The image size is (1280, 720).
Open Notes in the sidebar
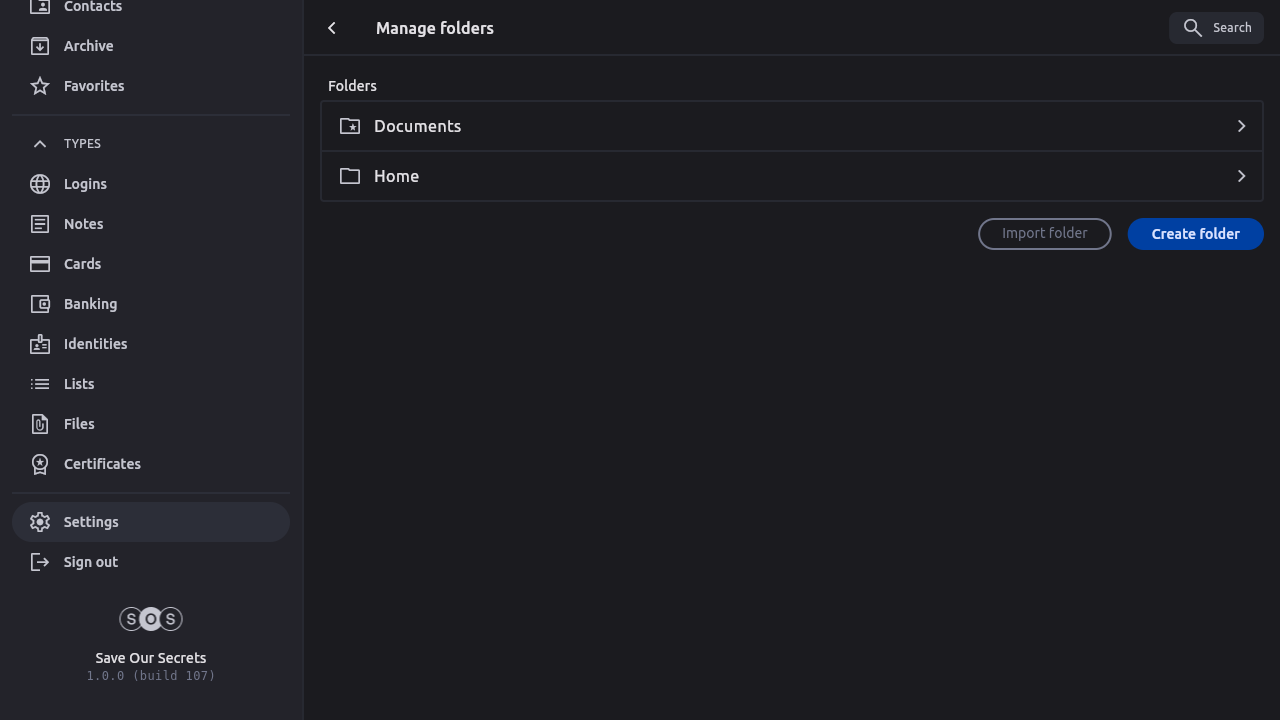pyautogui.click(x=84, y=224)
